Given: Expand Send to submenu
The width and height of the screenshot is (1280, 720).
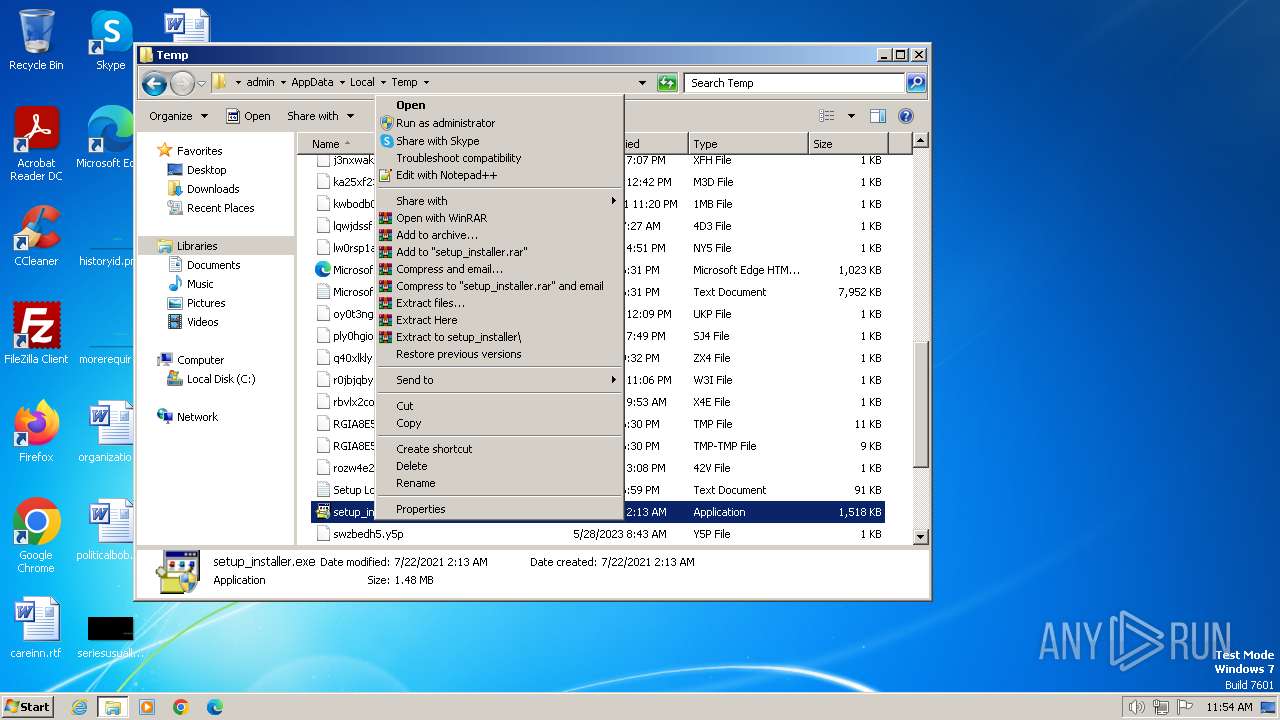Looking at the screenshot, I should click(x=500, y=380).
